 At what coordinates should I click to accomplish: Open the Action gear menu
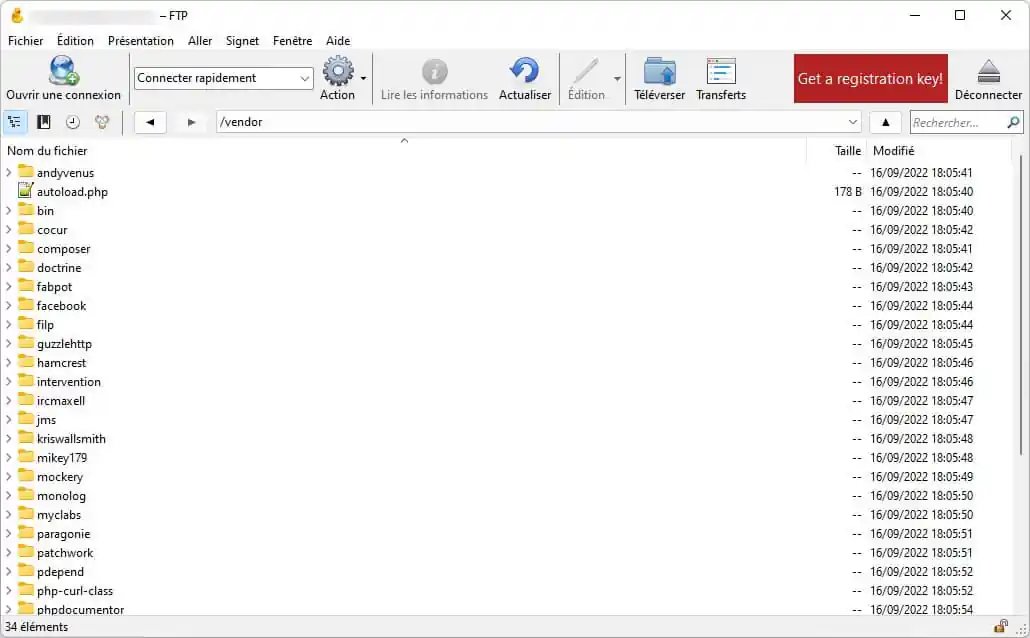(x=338, y=71)
